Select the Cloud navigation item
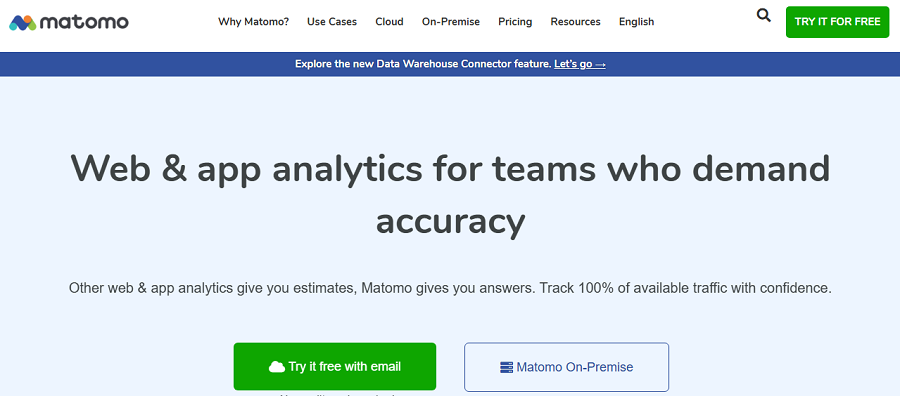The height and width of the screenshot is (396, 900). coord(389,22)
